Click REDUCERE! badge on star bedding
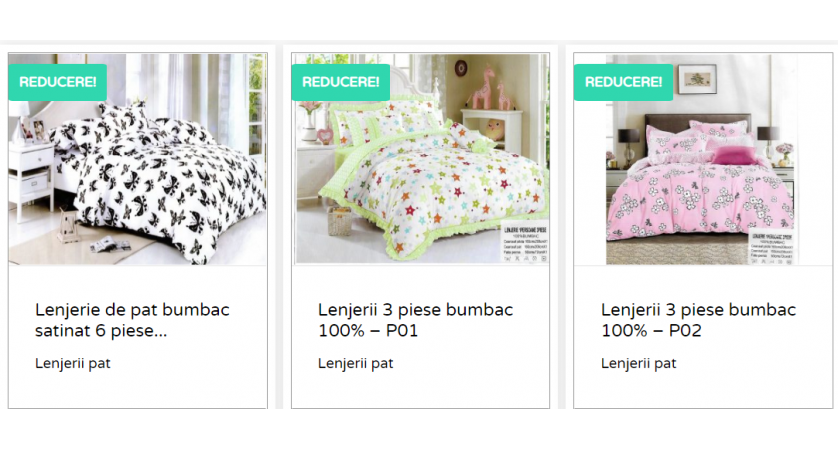Screen dimensions: 838x450 click(x=341, y=82)
